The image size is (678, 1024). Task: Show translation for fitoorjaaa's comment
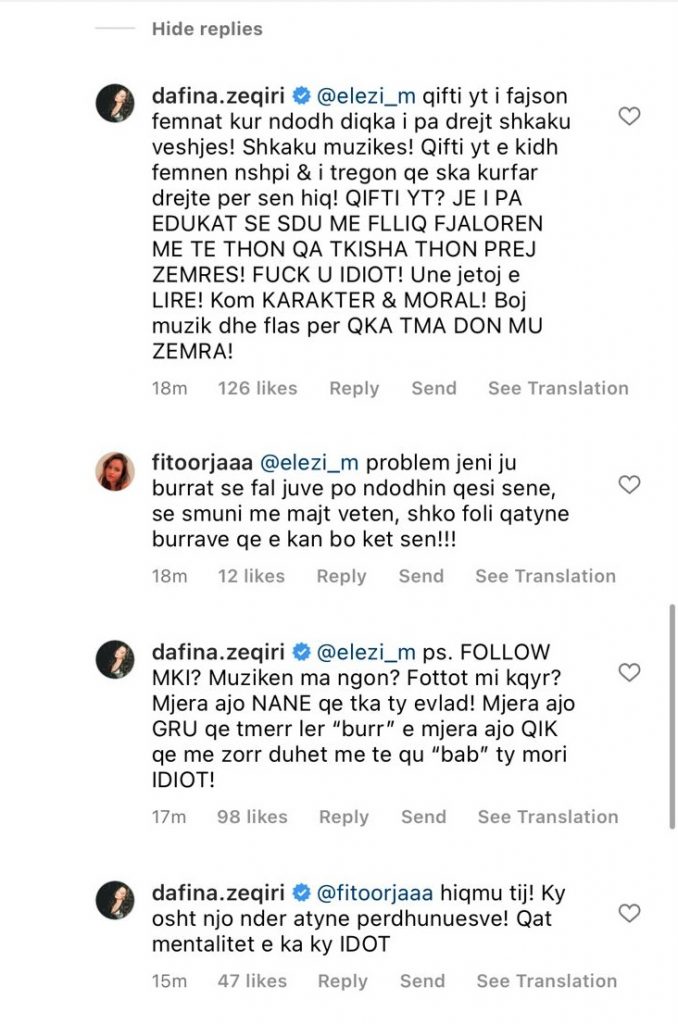coord(545,576)
